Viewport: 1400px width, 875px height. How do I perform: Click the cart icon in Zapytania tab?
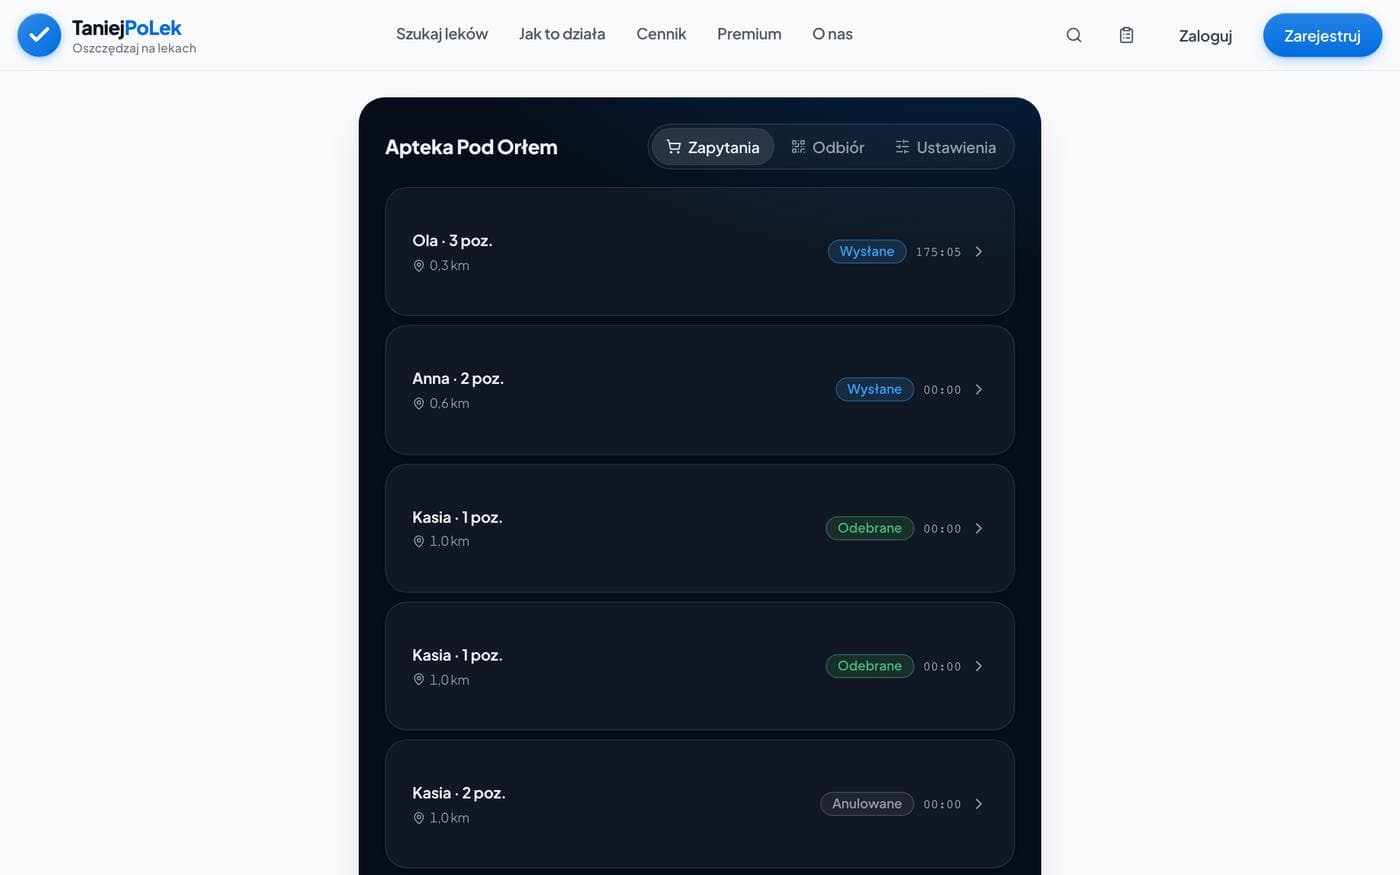pos(674,147)
